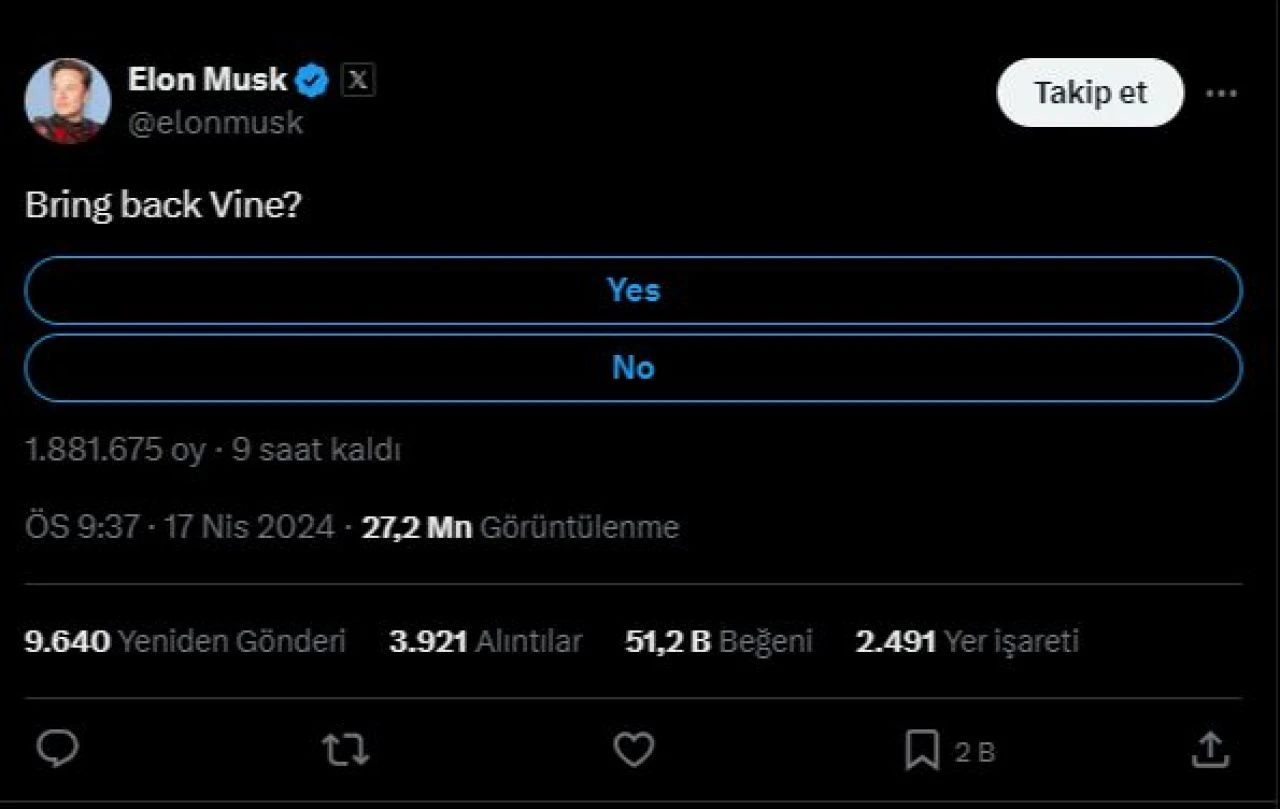
Task: Retweet the poll using repost icon
Action: pyautogui.click(x=345, y=747)
